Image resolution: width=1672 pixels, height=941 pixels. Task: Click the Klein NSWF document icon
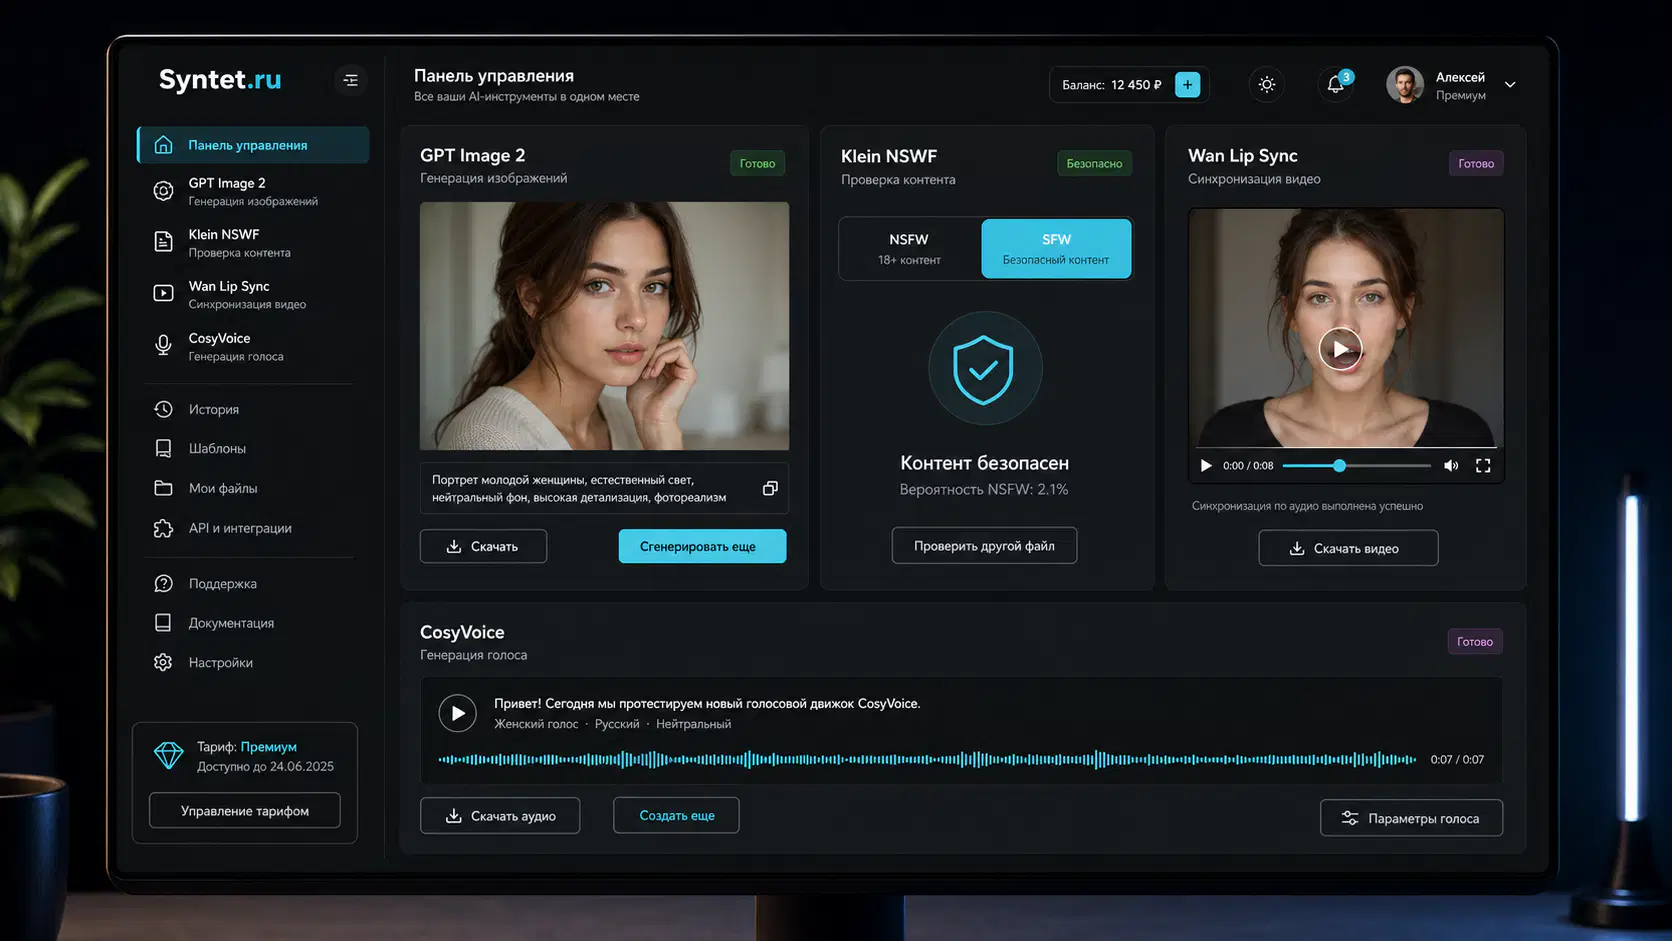coord(163,242)
